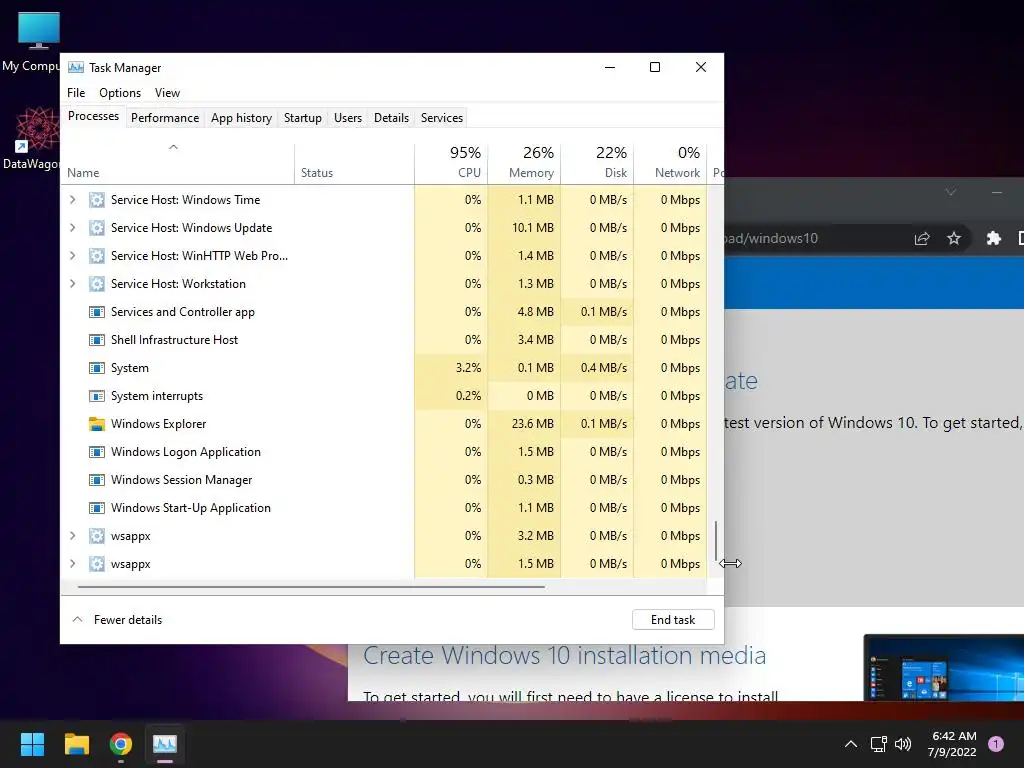The image size is (1024, 768).
Task: Sort by the 95% CPU column header
Action: point(451,163)
